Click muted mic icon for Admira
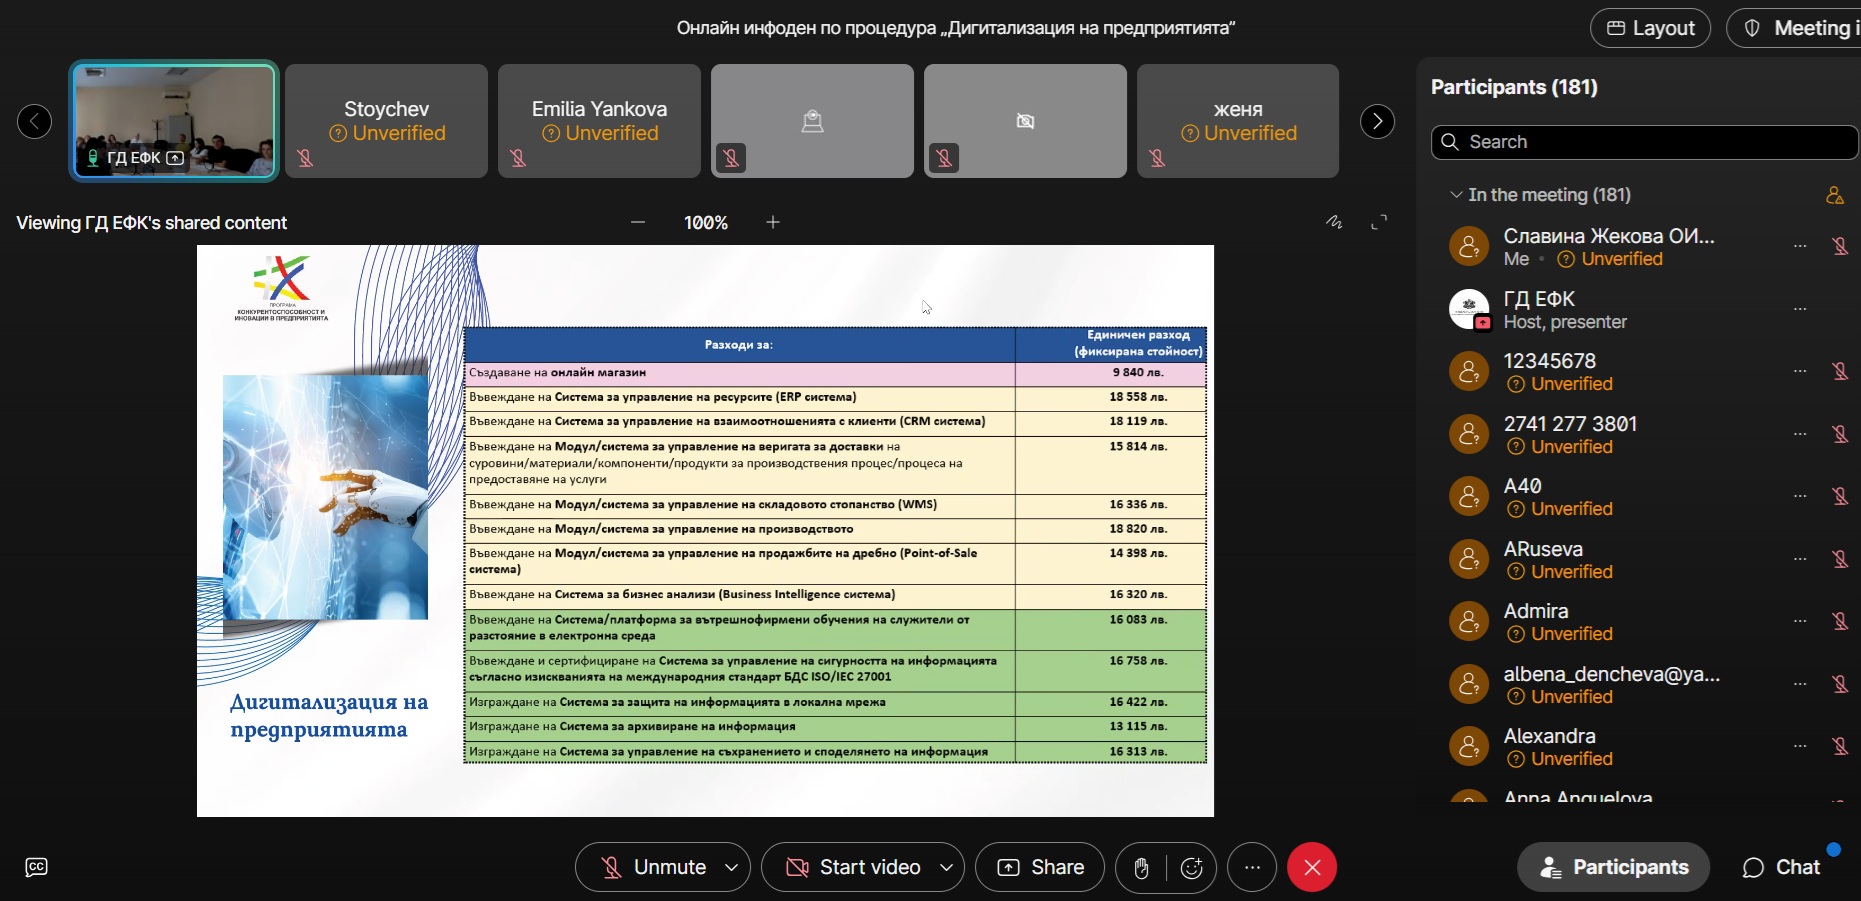 coord(1840,621)
